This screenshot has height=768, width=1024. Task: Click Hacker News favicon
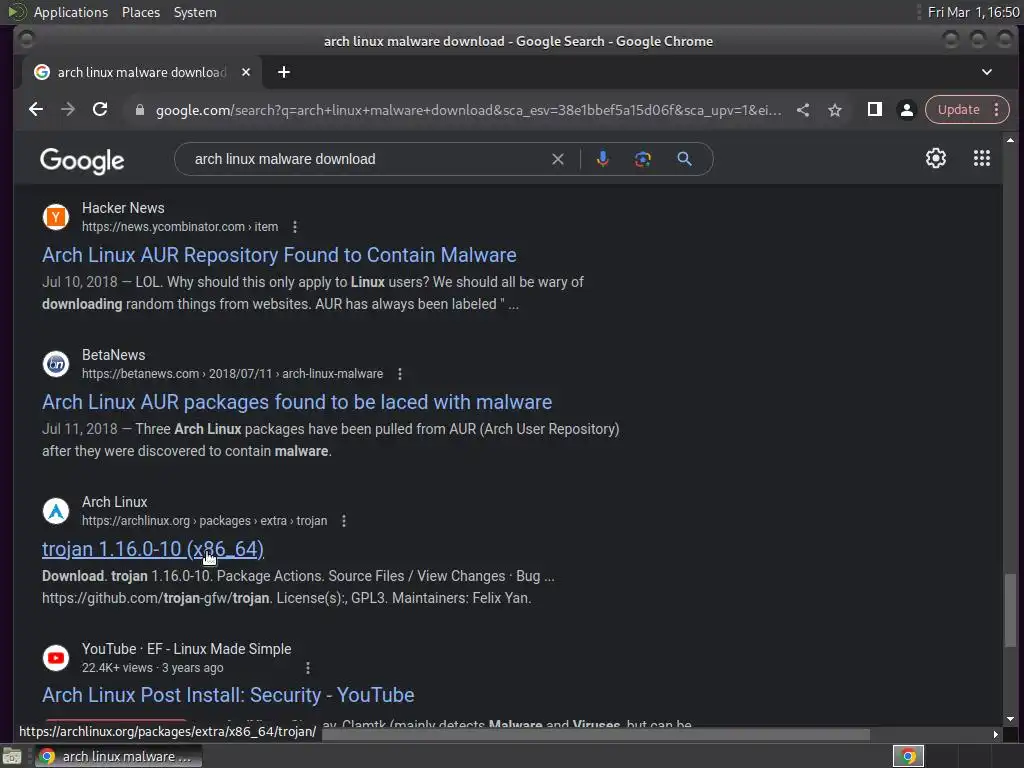click(x=56, y=217)
